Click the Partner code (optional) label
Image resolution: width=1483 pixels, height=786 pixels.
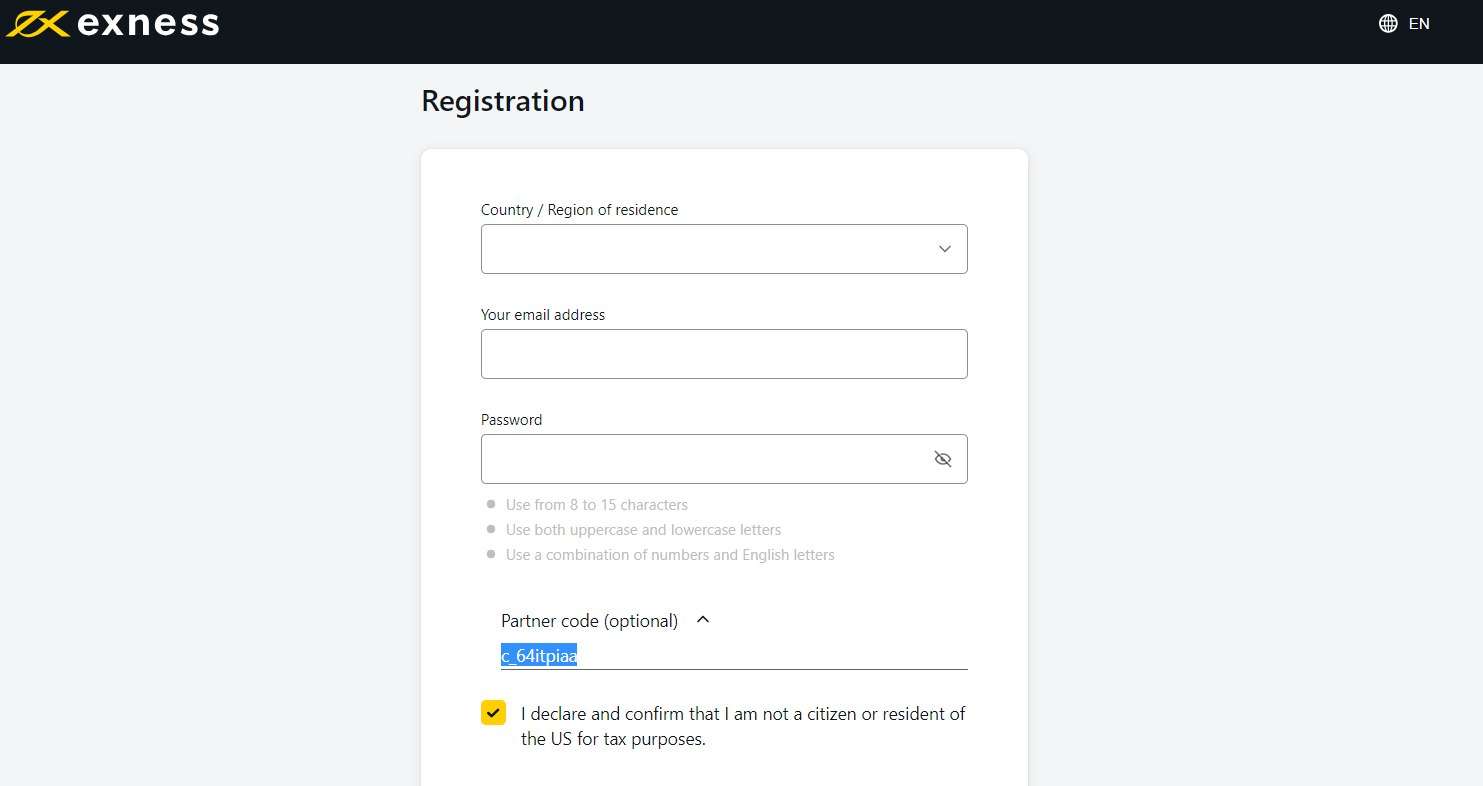click(589, 621)
